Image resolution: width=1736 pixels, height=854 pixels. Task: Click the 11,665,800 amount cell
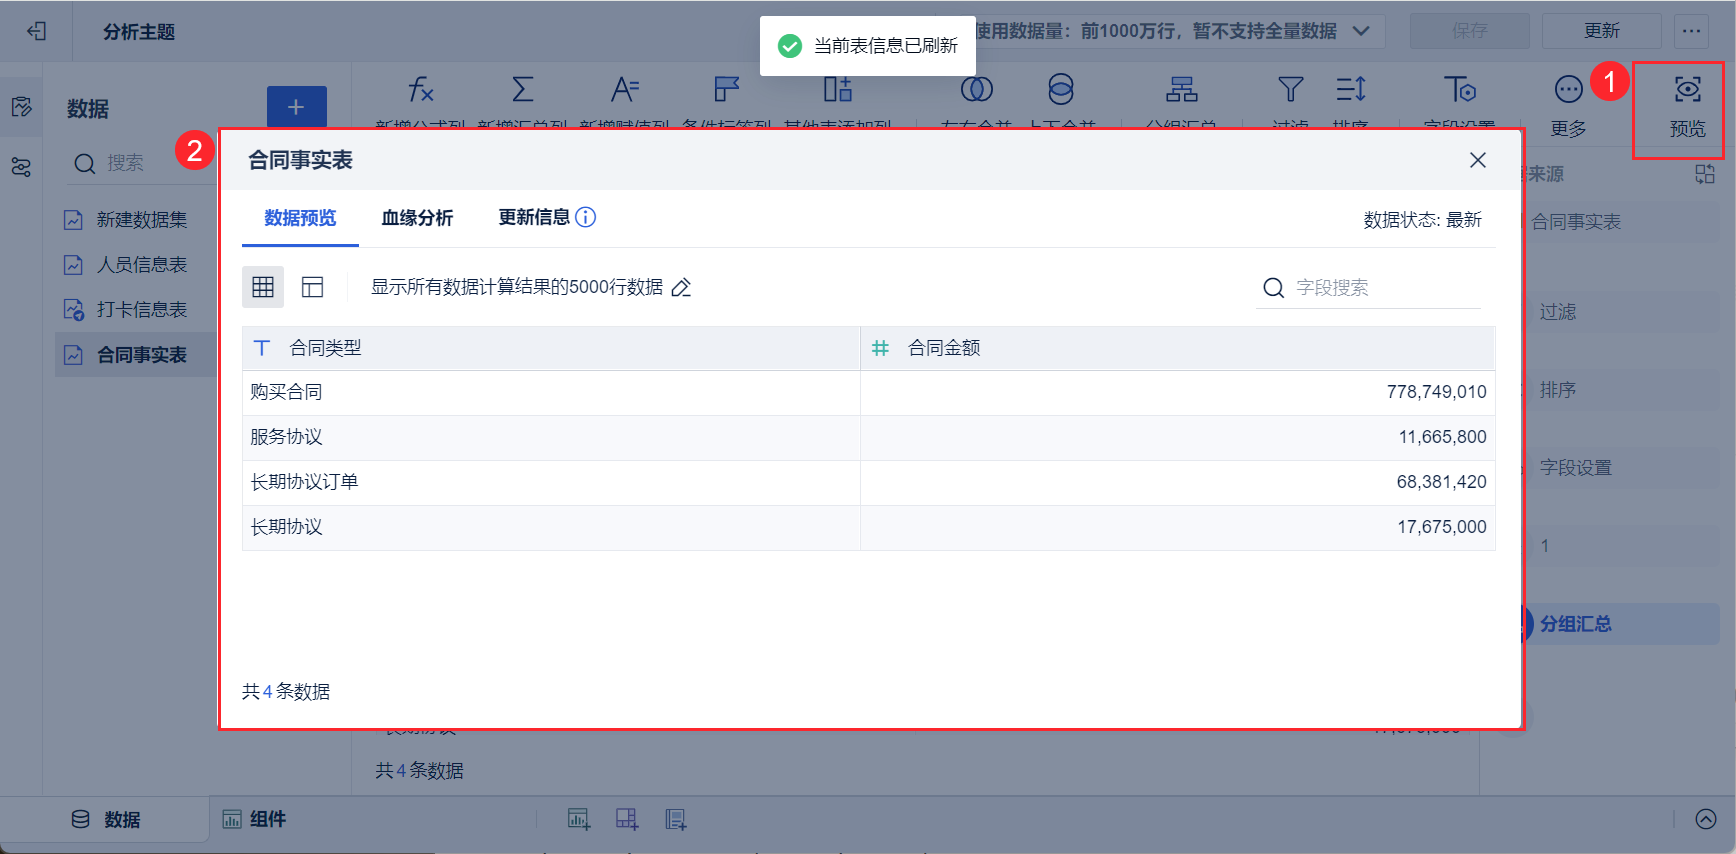point(1178,437)
